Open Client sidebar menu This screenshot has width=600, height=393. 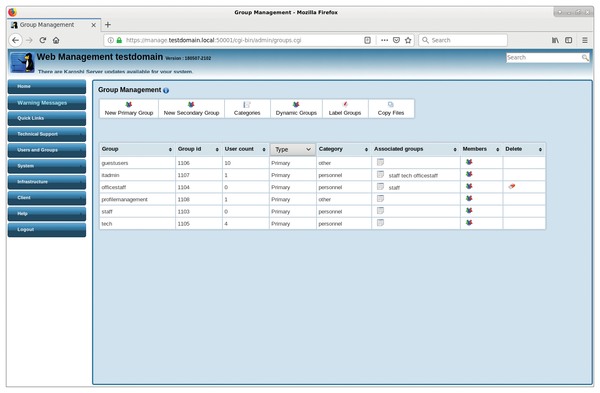point(47,198)
